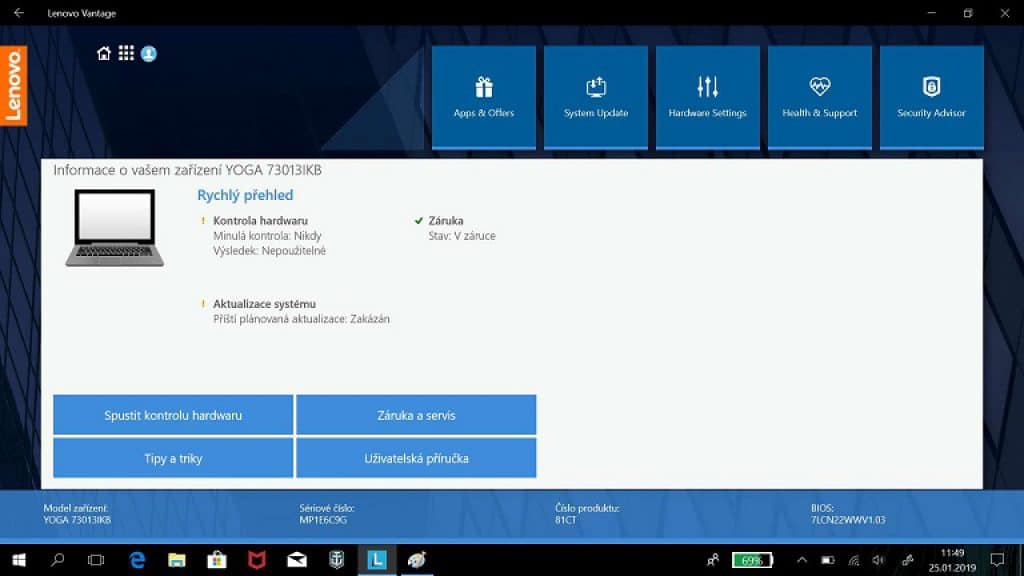Show hidden system tray icons
The image size is (1024, 576).
[x=802, y=560]
